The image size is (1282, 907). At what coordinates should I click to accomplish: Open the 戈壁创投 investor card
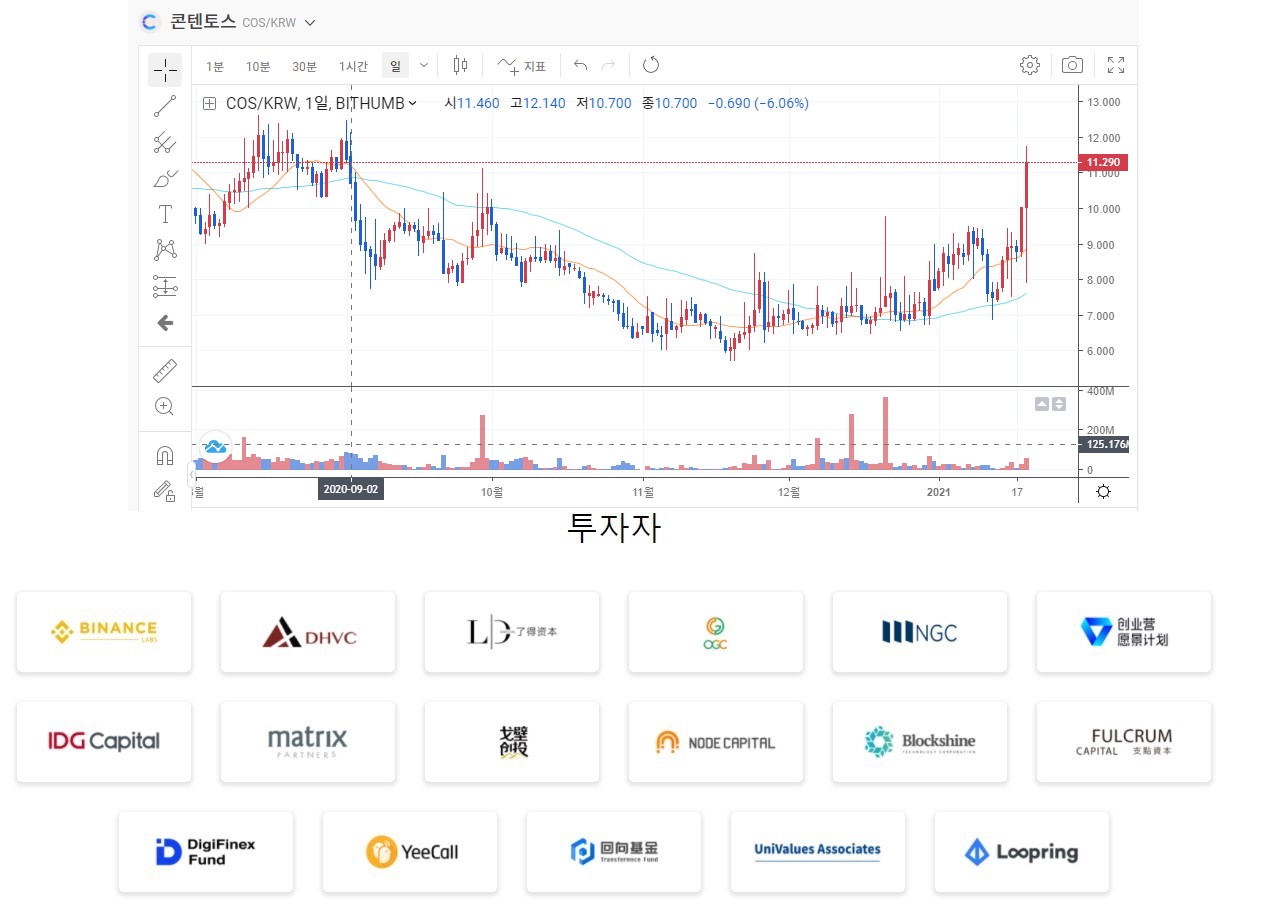(512, 742)
